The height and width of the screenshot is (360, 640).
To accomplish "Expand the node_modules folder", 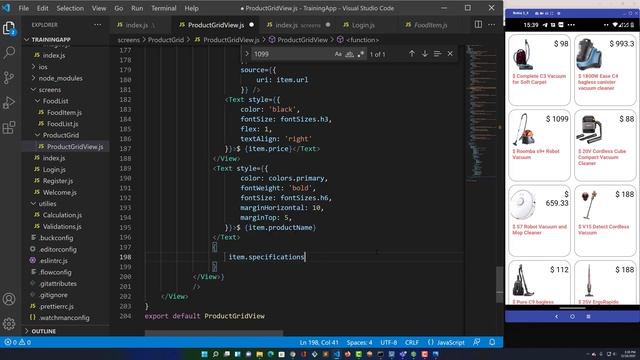I will click(60, 78).
